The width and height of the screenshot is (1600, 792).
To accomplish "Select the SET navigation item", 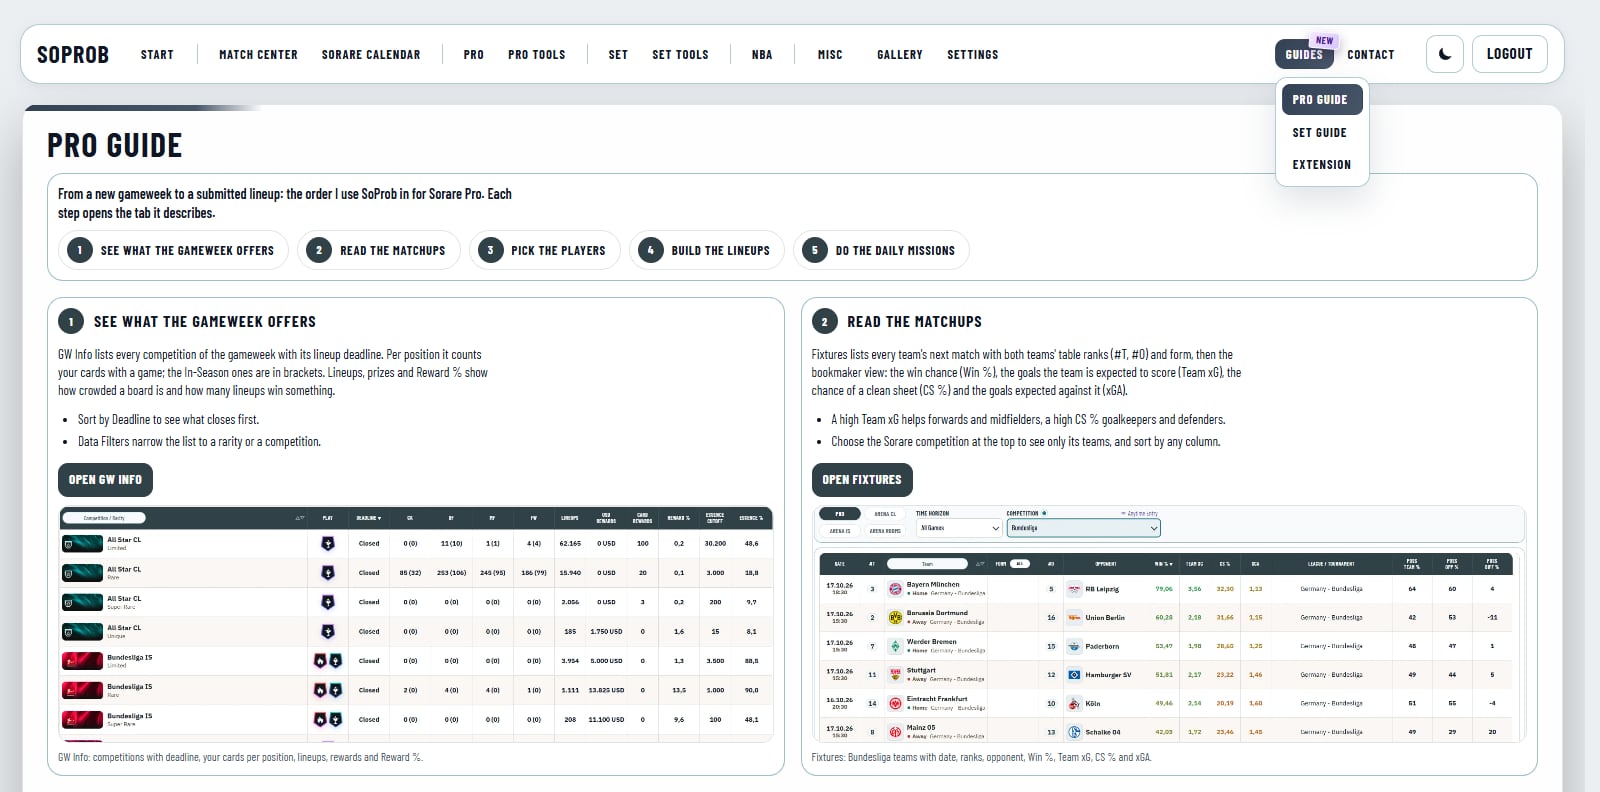I will pos(618,54).
